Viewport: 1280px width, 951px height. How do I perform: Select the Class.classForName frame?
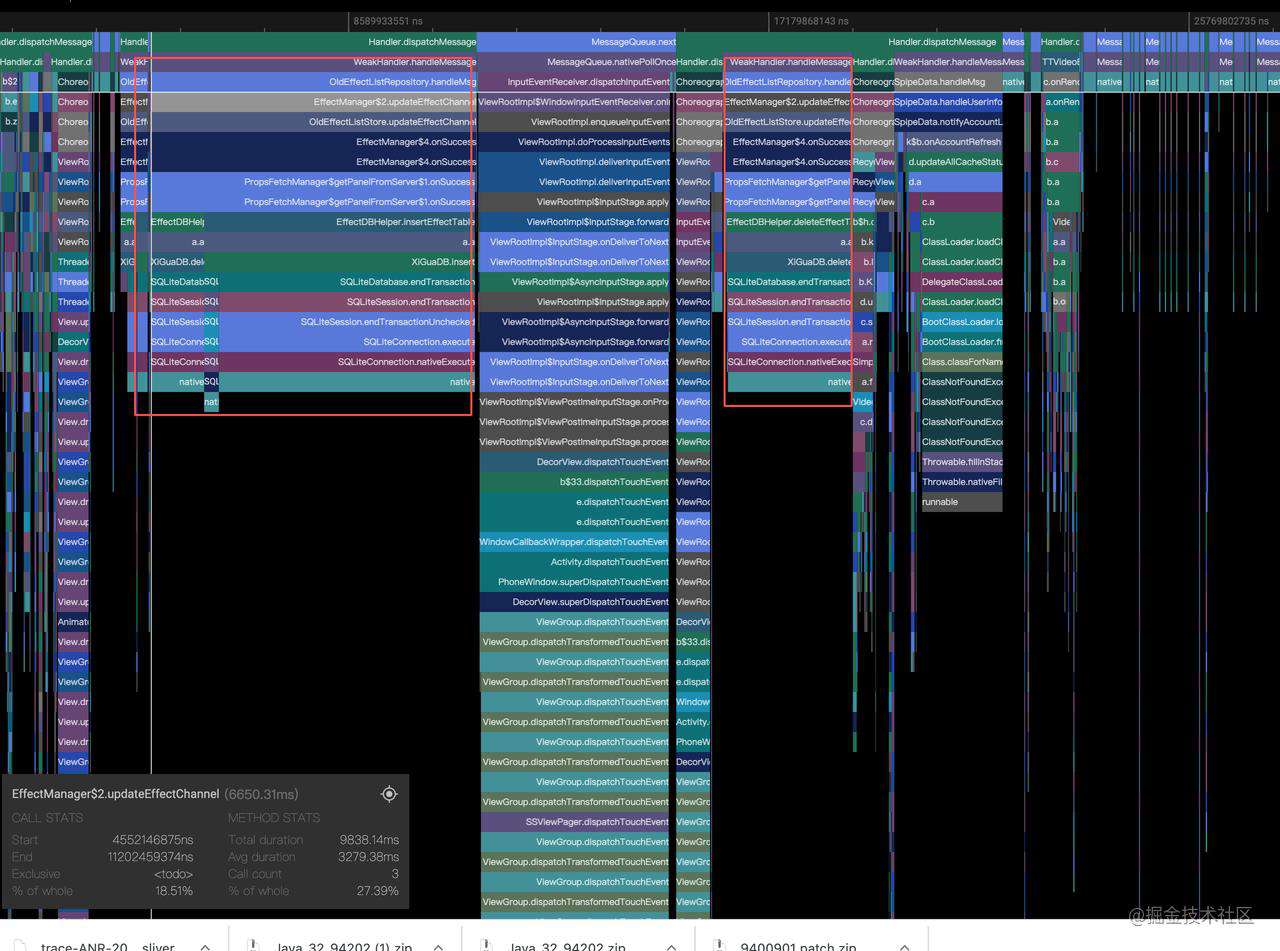coord(961,362)
